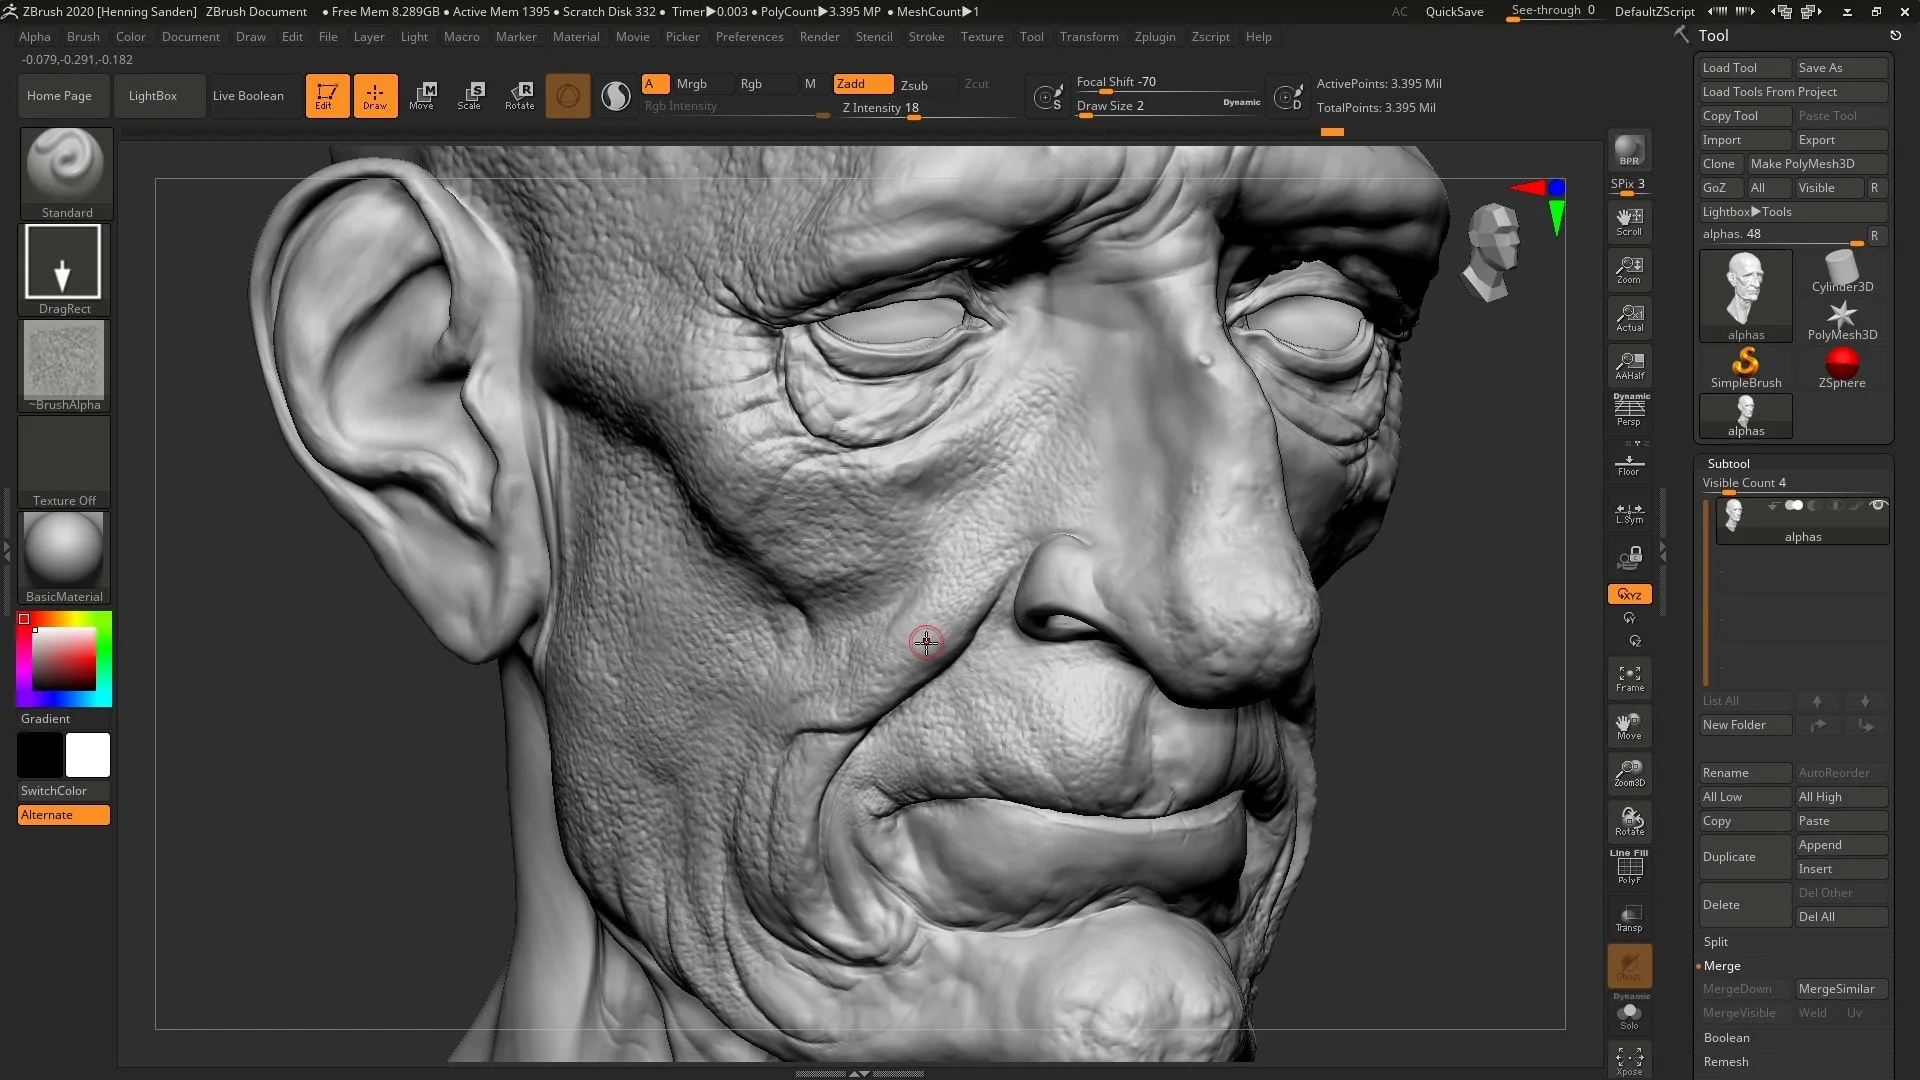
Task: Open the Zplugin menu
Action: (1154, 37)
